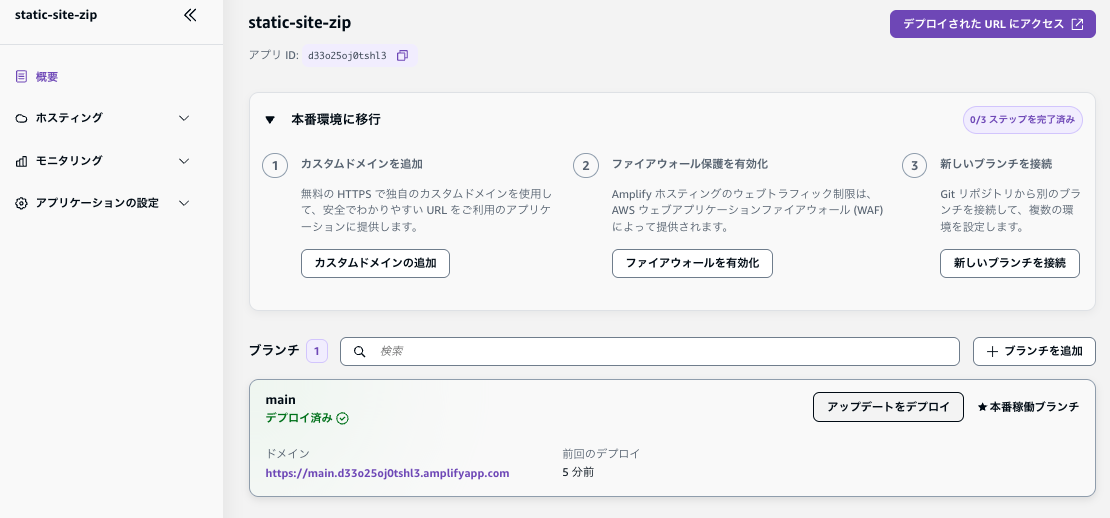Click the static-site-zip sidebar title
Viewport: 1110px width, 518px height.
point(56,15)
